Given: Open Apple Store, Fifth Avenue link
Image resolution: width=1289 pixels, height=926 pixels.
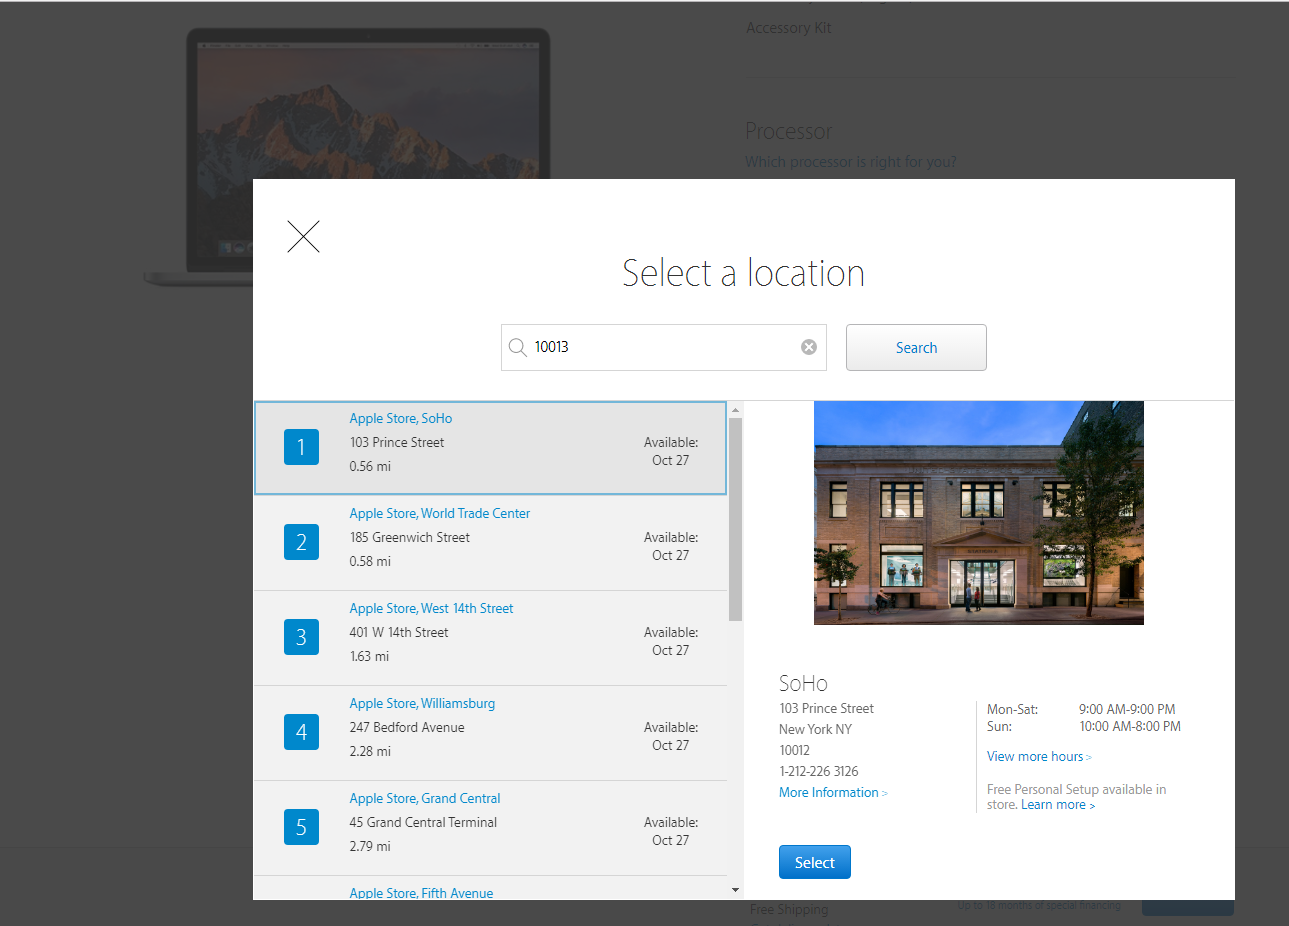Looking at the screenshot, I should click(421, 893).
